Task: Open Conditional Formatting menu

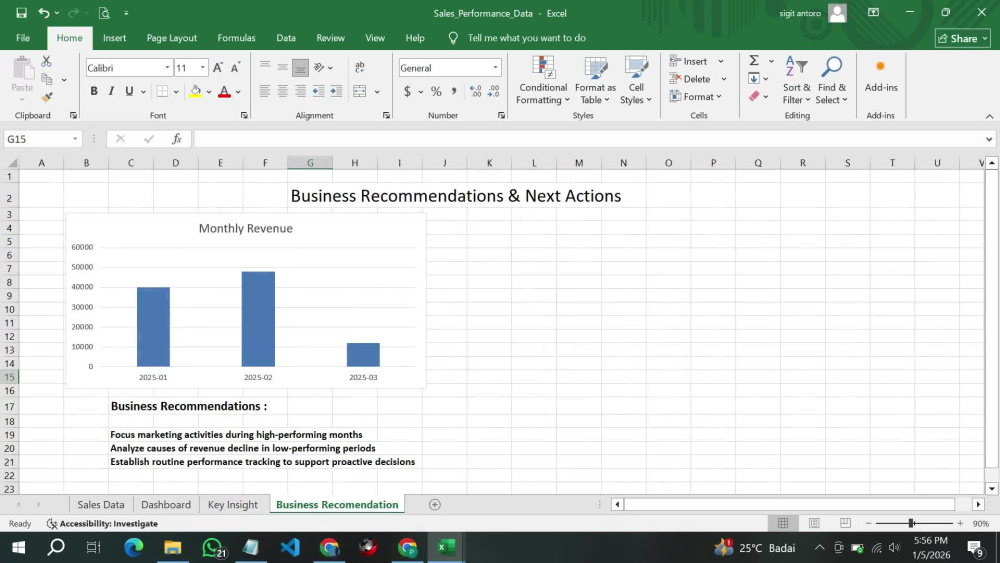Action: tap(543, 81)
